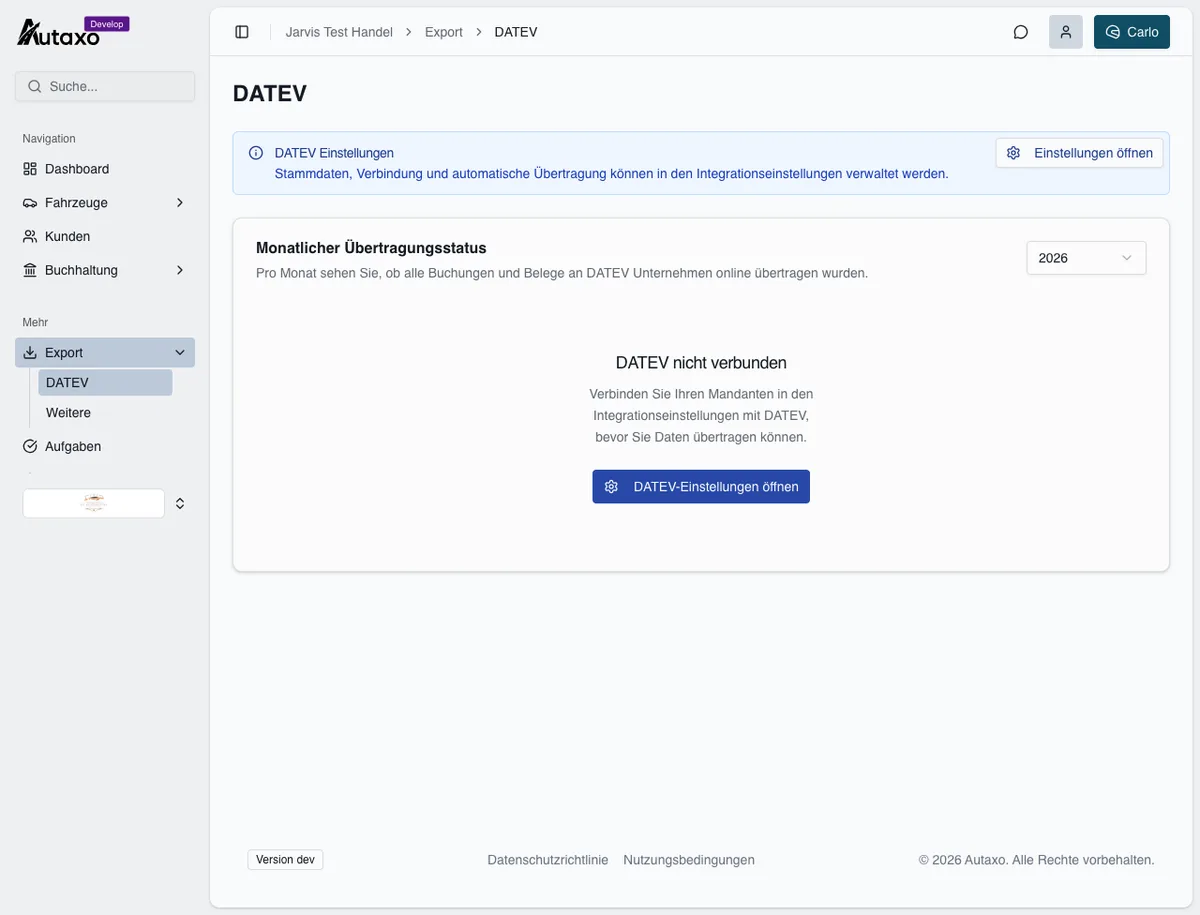Click the Dashboard grid icon
The width and height of the screenshot is (1200, 915).
(30, 169)
